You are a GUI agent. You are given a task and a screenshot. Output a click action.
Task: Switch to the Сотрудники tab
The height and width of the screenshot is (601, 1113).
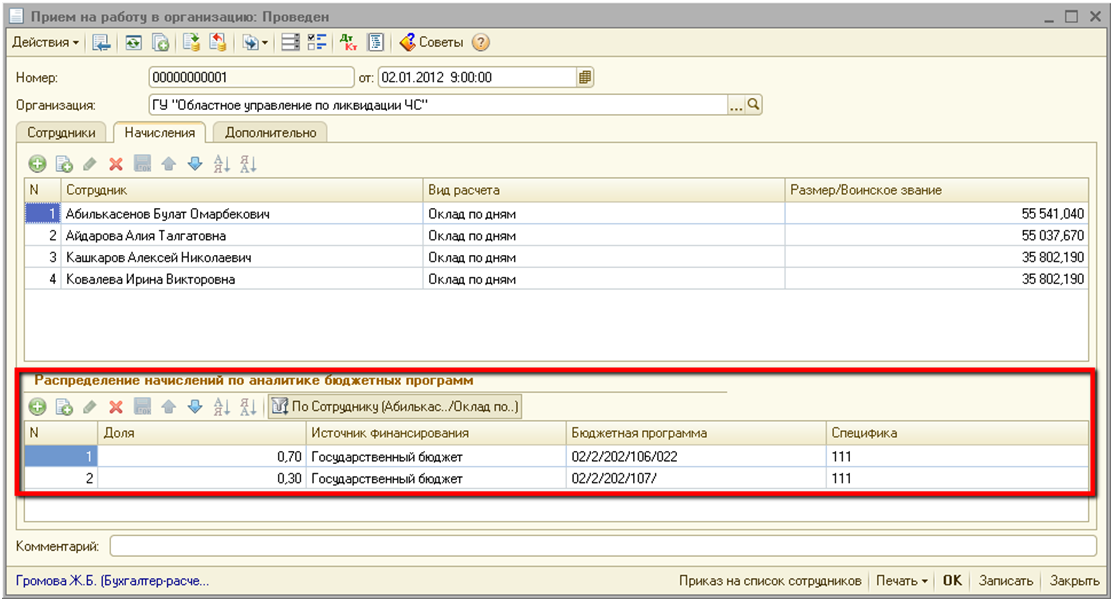(x=62, y=132)
